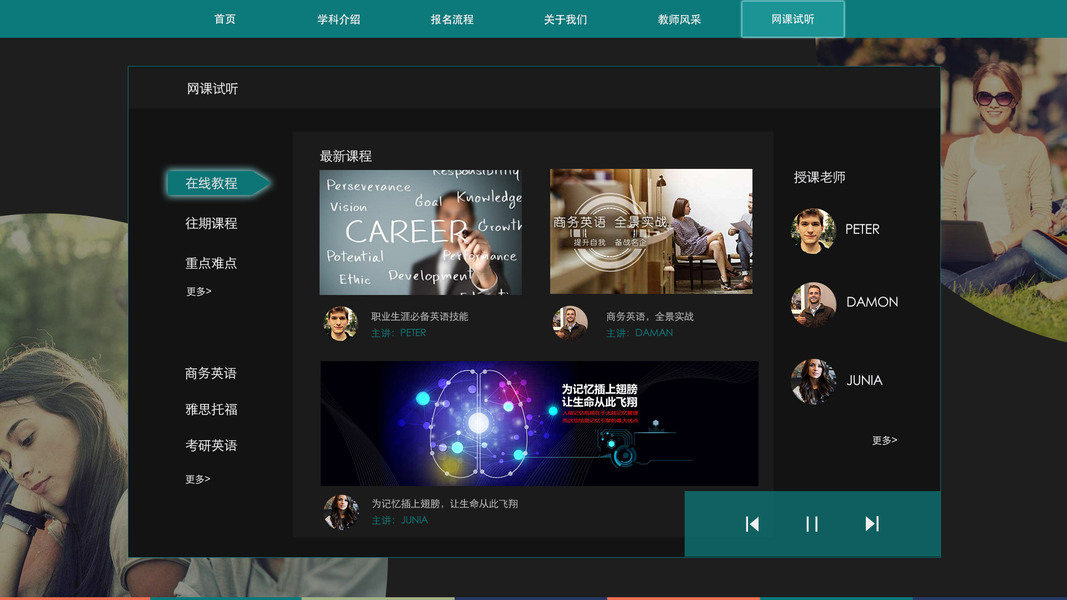Select the 网课试听 navigation tab
The image size is (1067, 600).
click(x=793, y=19)
